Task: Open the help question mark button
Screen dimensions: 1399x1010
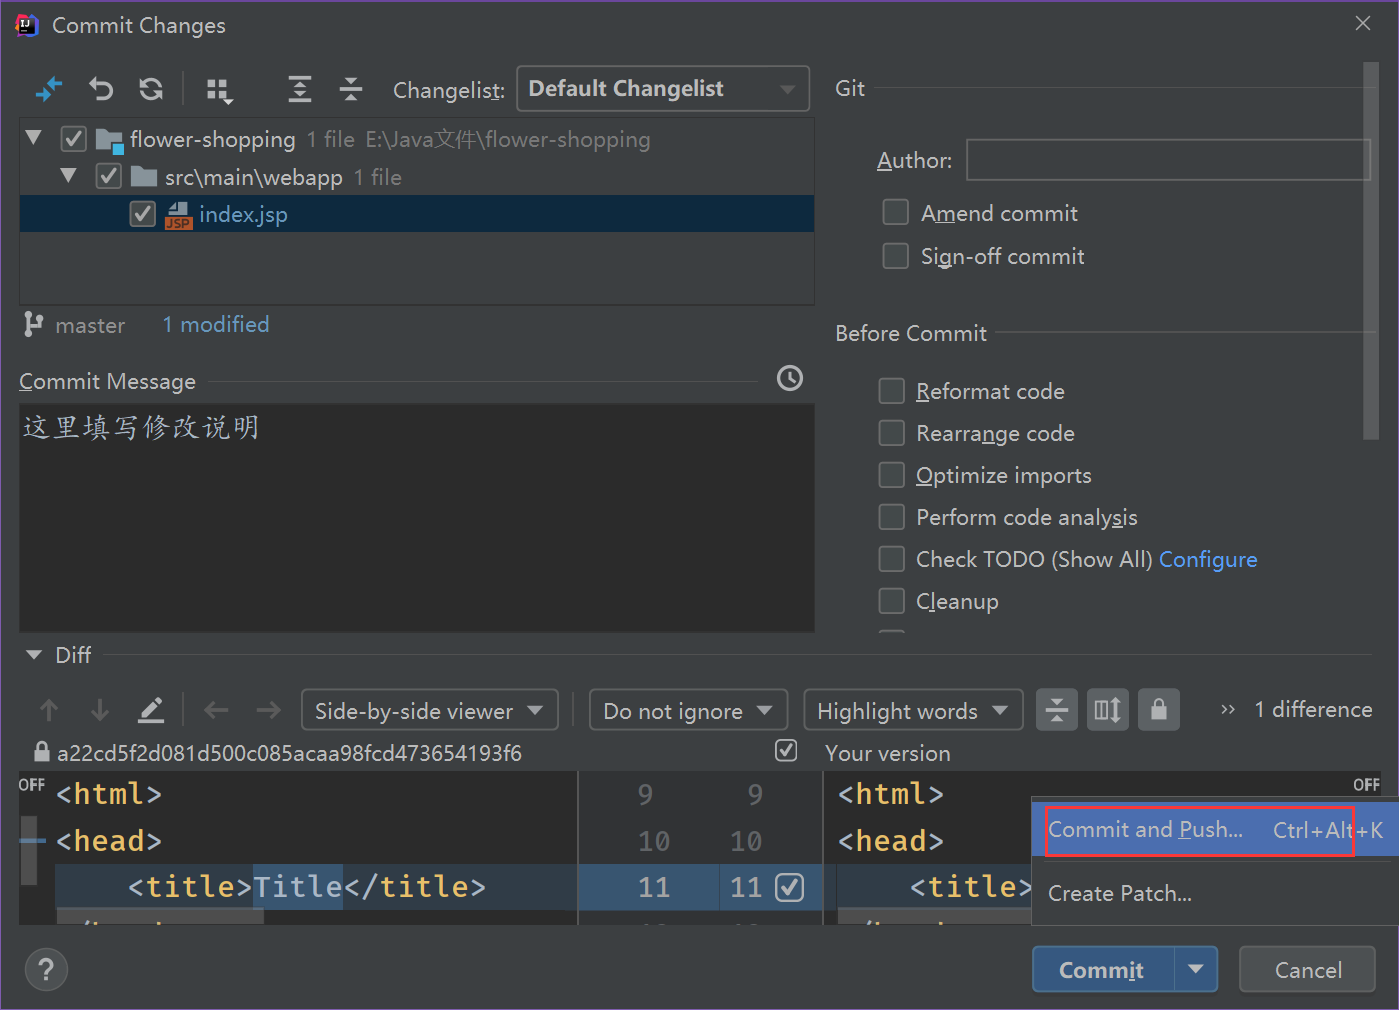Action: (46, 969)
